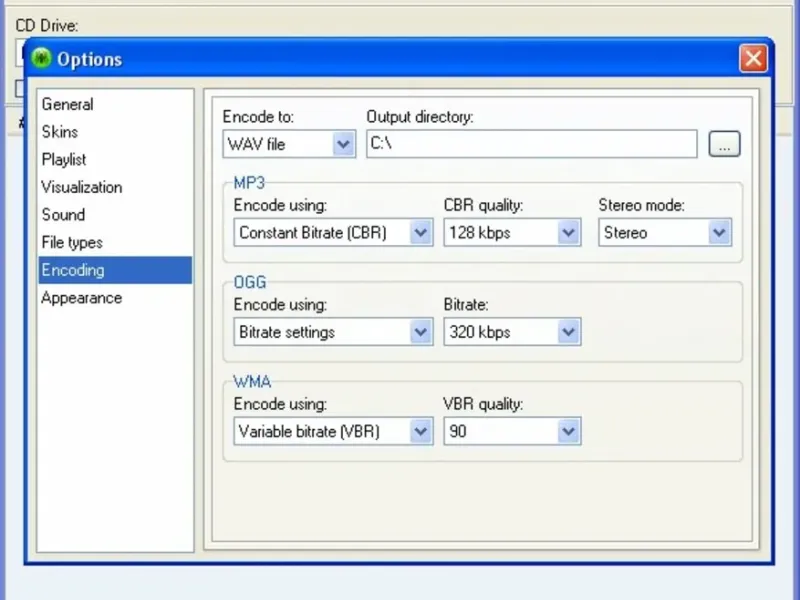Click the OGG group label
Image resolution: width=800 pixels, height=600 pixels.
click(250, 282)
